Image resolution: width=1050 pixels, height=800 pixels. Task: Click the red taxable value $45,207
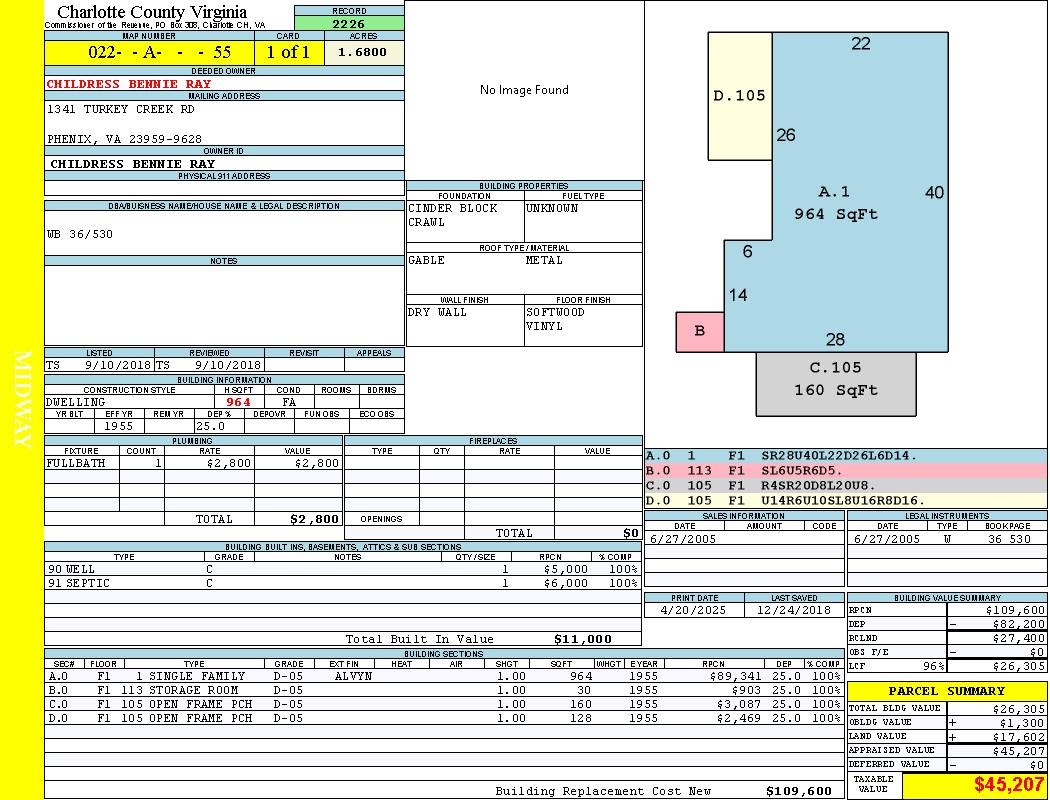click(1009, 785)
